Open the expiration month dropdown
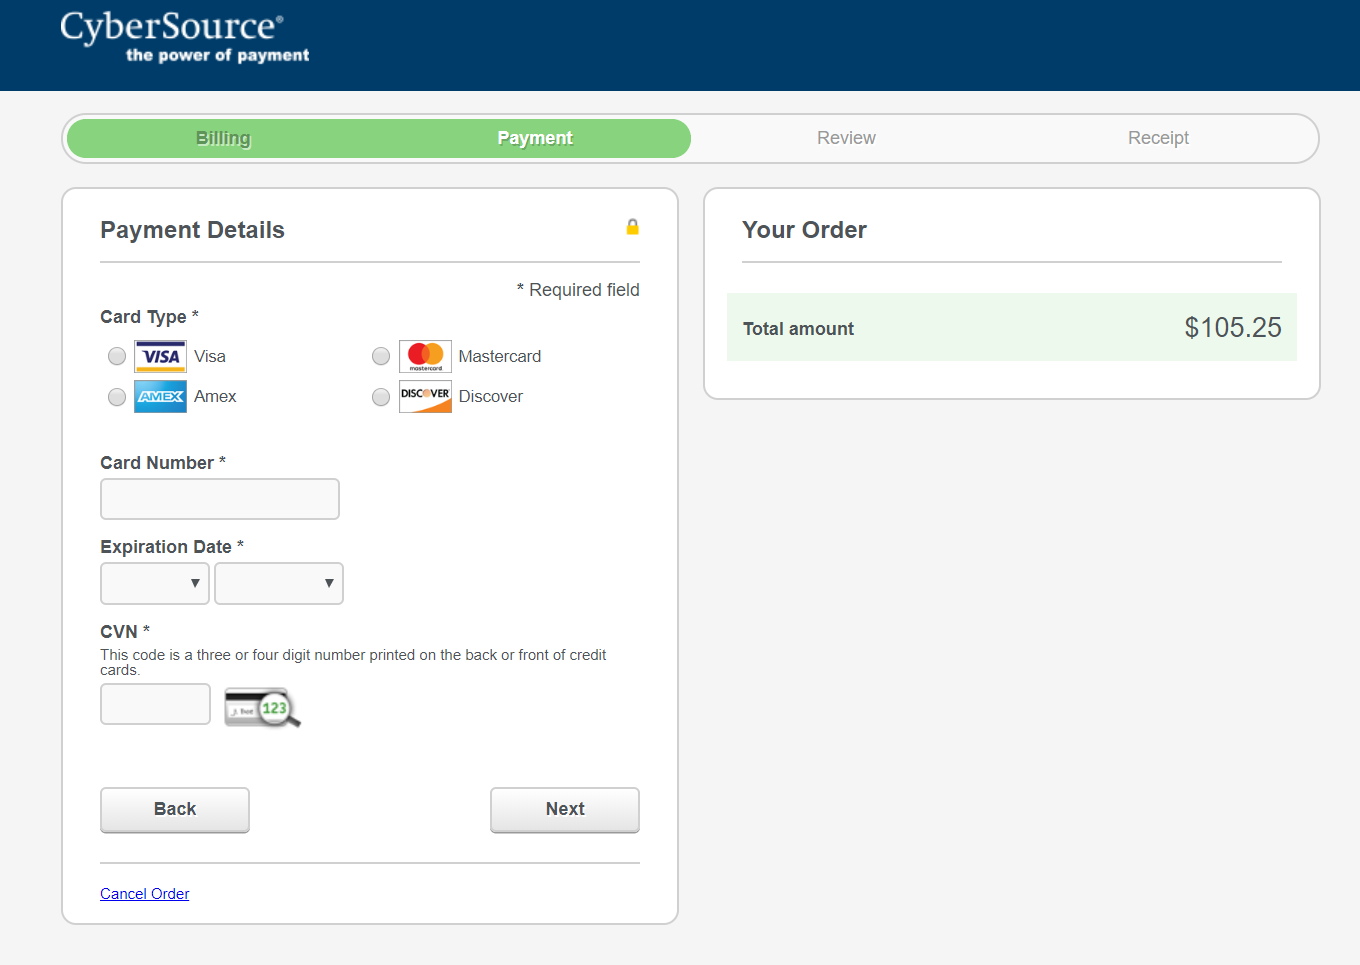This screenshot has width=1360, height=965. tap(155, 583)
